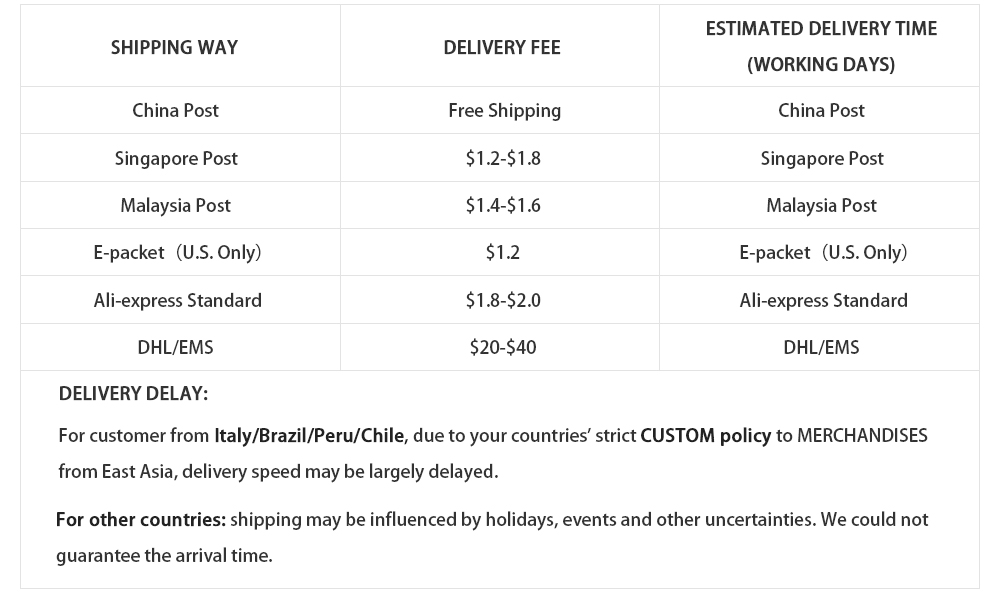Click the bold CUSTOM policy text

point(706,436)
